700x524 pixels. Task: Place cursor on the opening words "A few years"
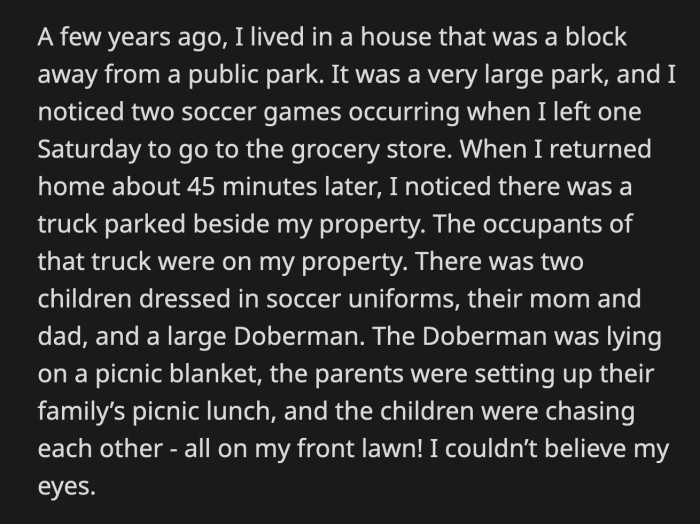coord(104,37)
